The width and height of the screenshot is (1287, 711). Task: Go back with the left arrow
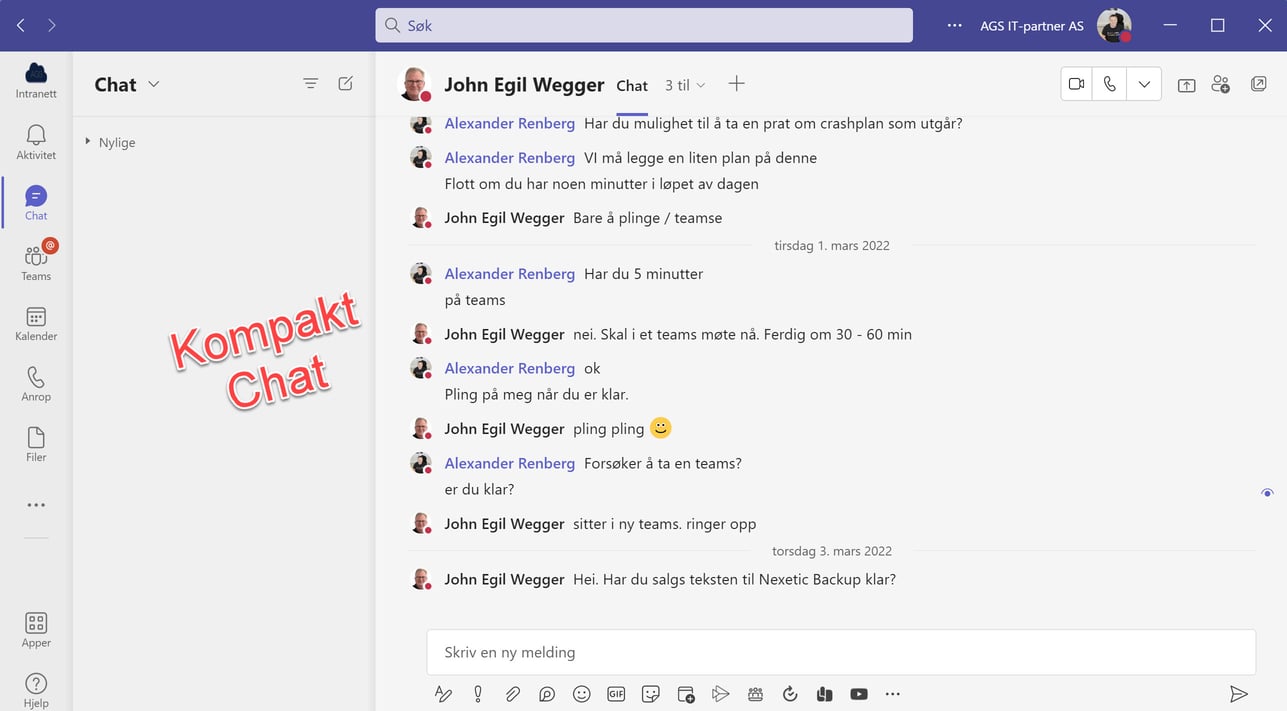[x=21, y=25]
